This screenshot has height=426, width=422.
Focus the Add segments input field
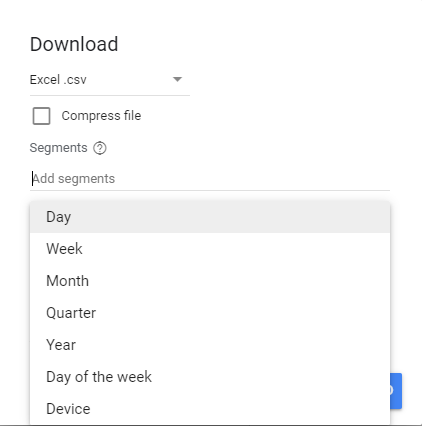click(x=210, y=179)
